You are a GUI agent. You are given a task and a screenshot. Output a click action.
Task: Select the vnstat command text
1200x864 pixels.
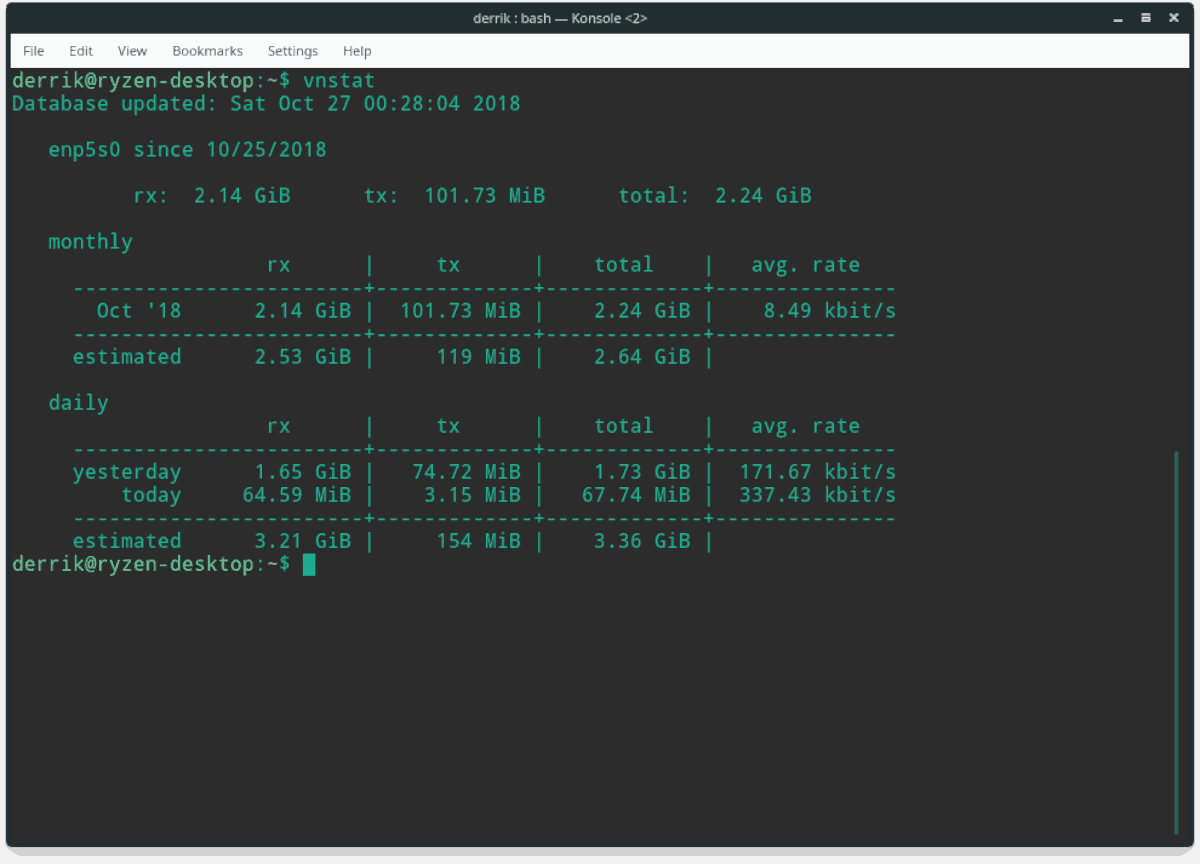(339, 80)
